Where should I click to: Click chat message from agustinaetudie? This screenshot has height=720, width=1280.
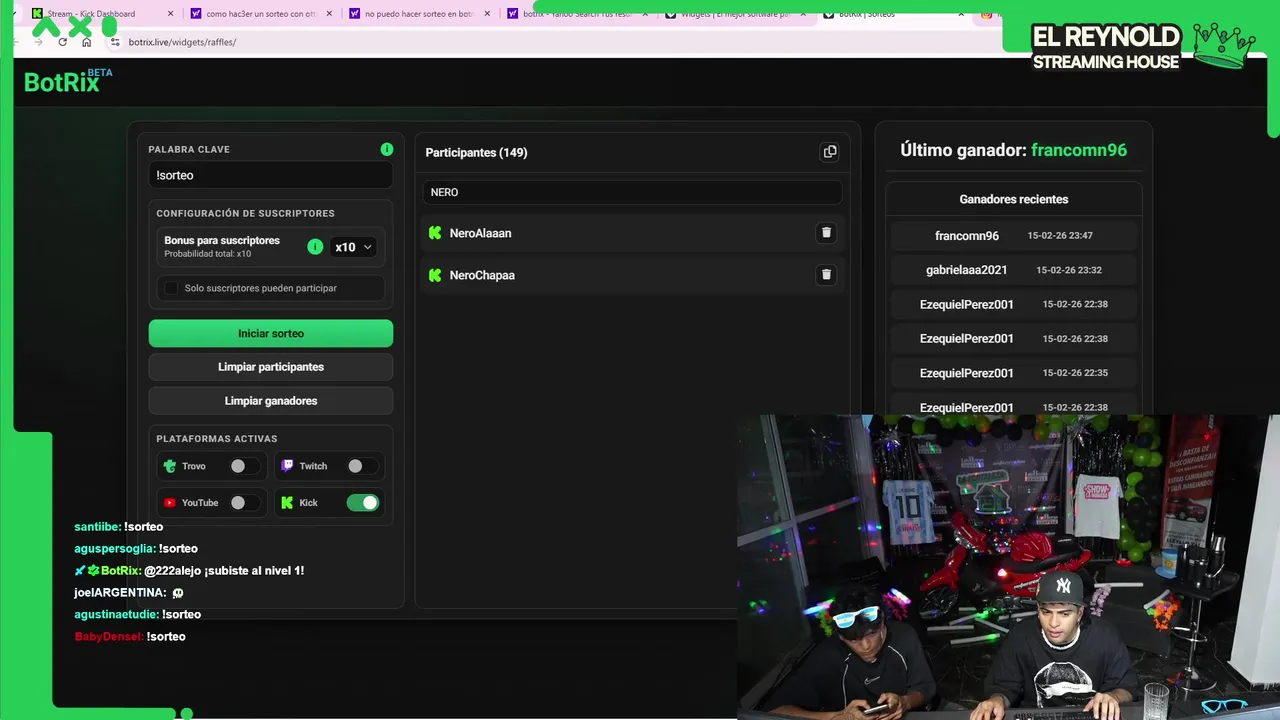(x=137, y=615)
